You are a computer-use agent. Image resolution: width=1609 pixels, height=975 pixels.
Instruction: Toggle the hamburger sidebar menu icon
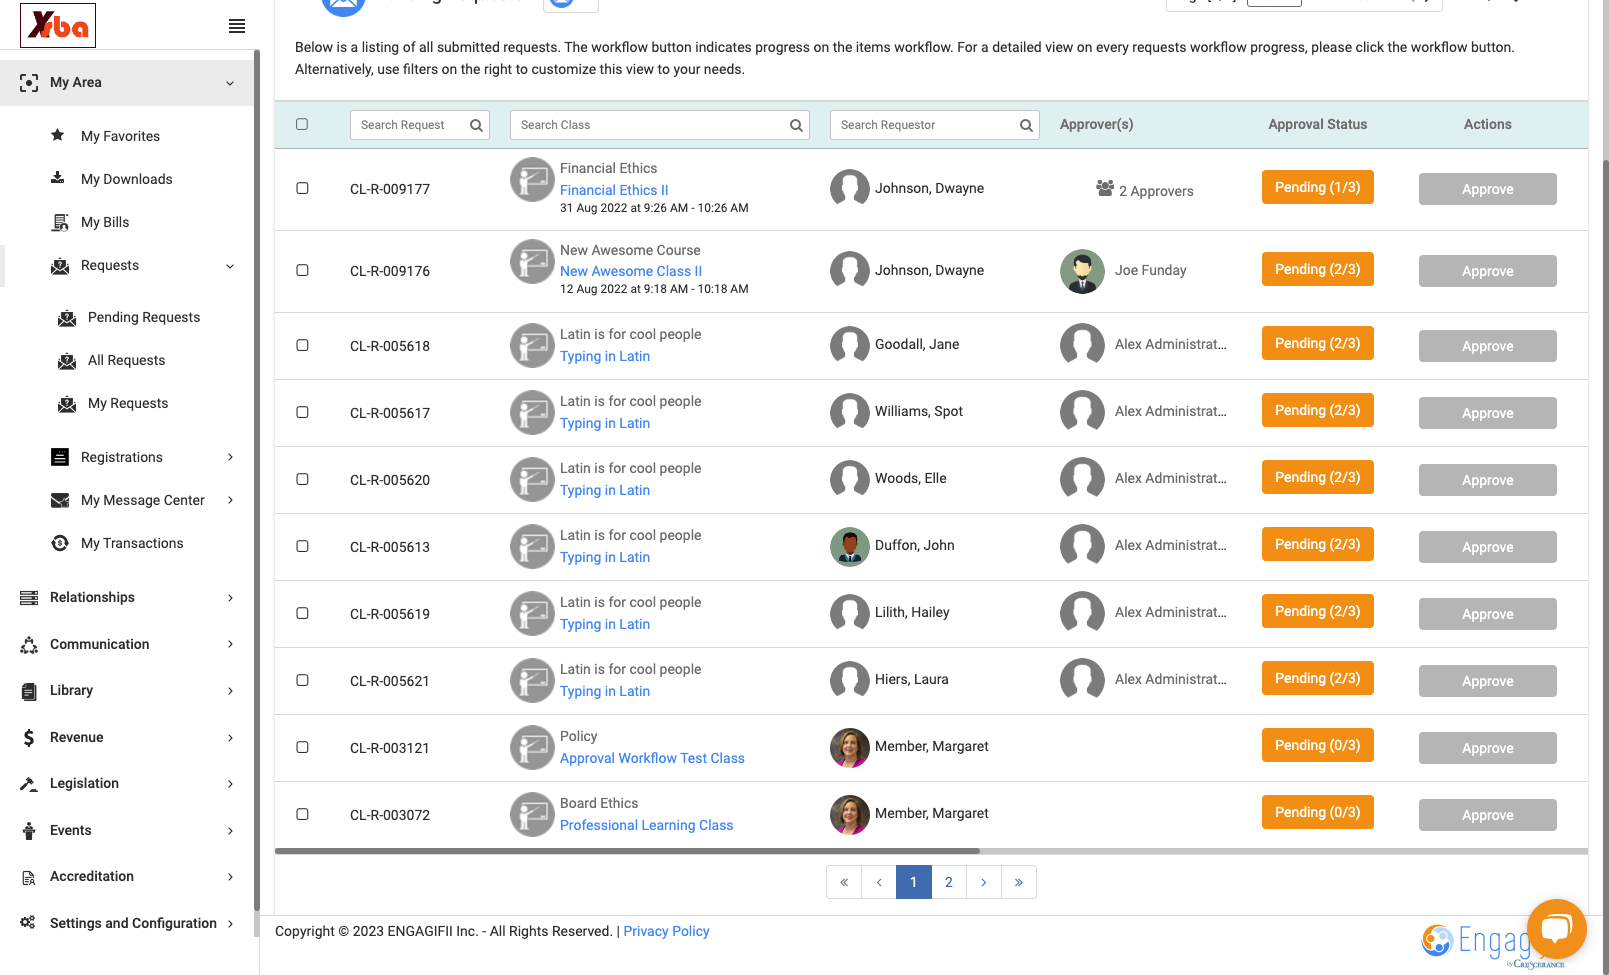[x=237, y=26]
